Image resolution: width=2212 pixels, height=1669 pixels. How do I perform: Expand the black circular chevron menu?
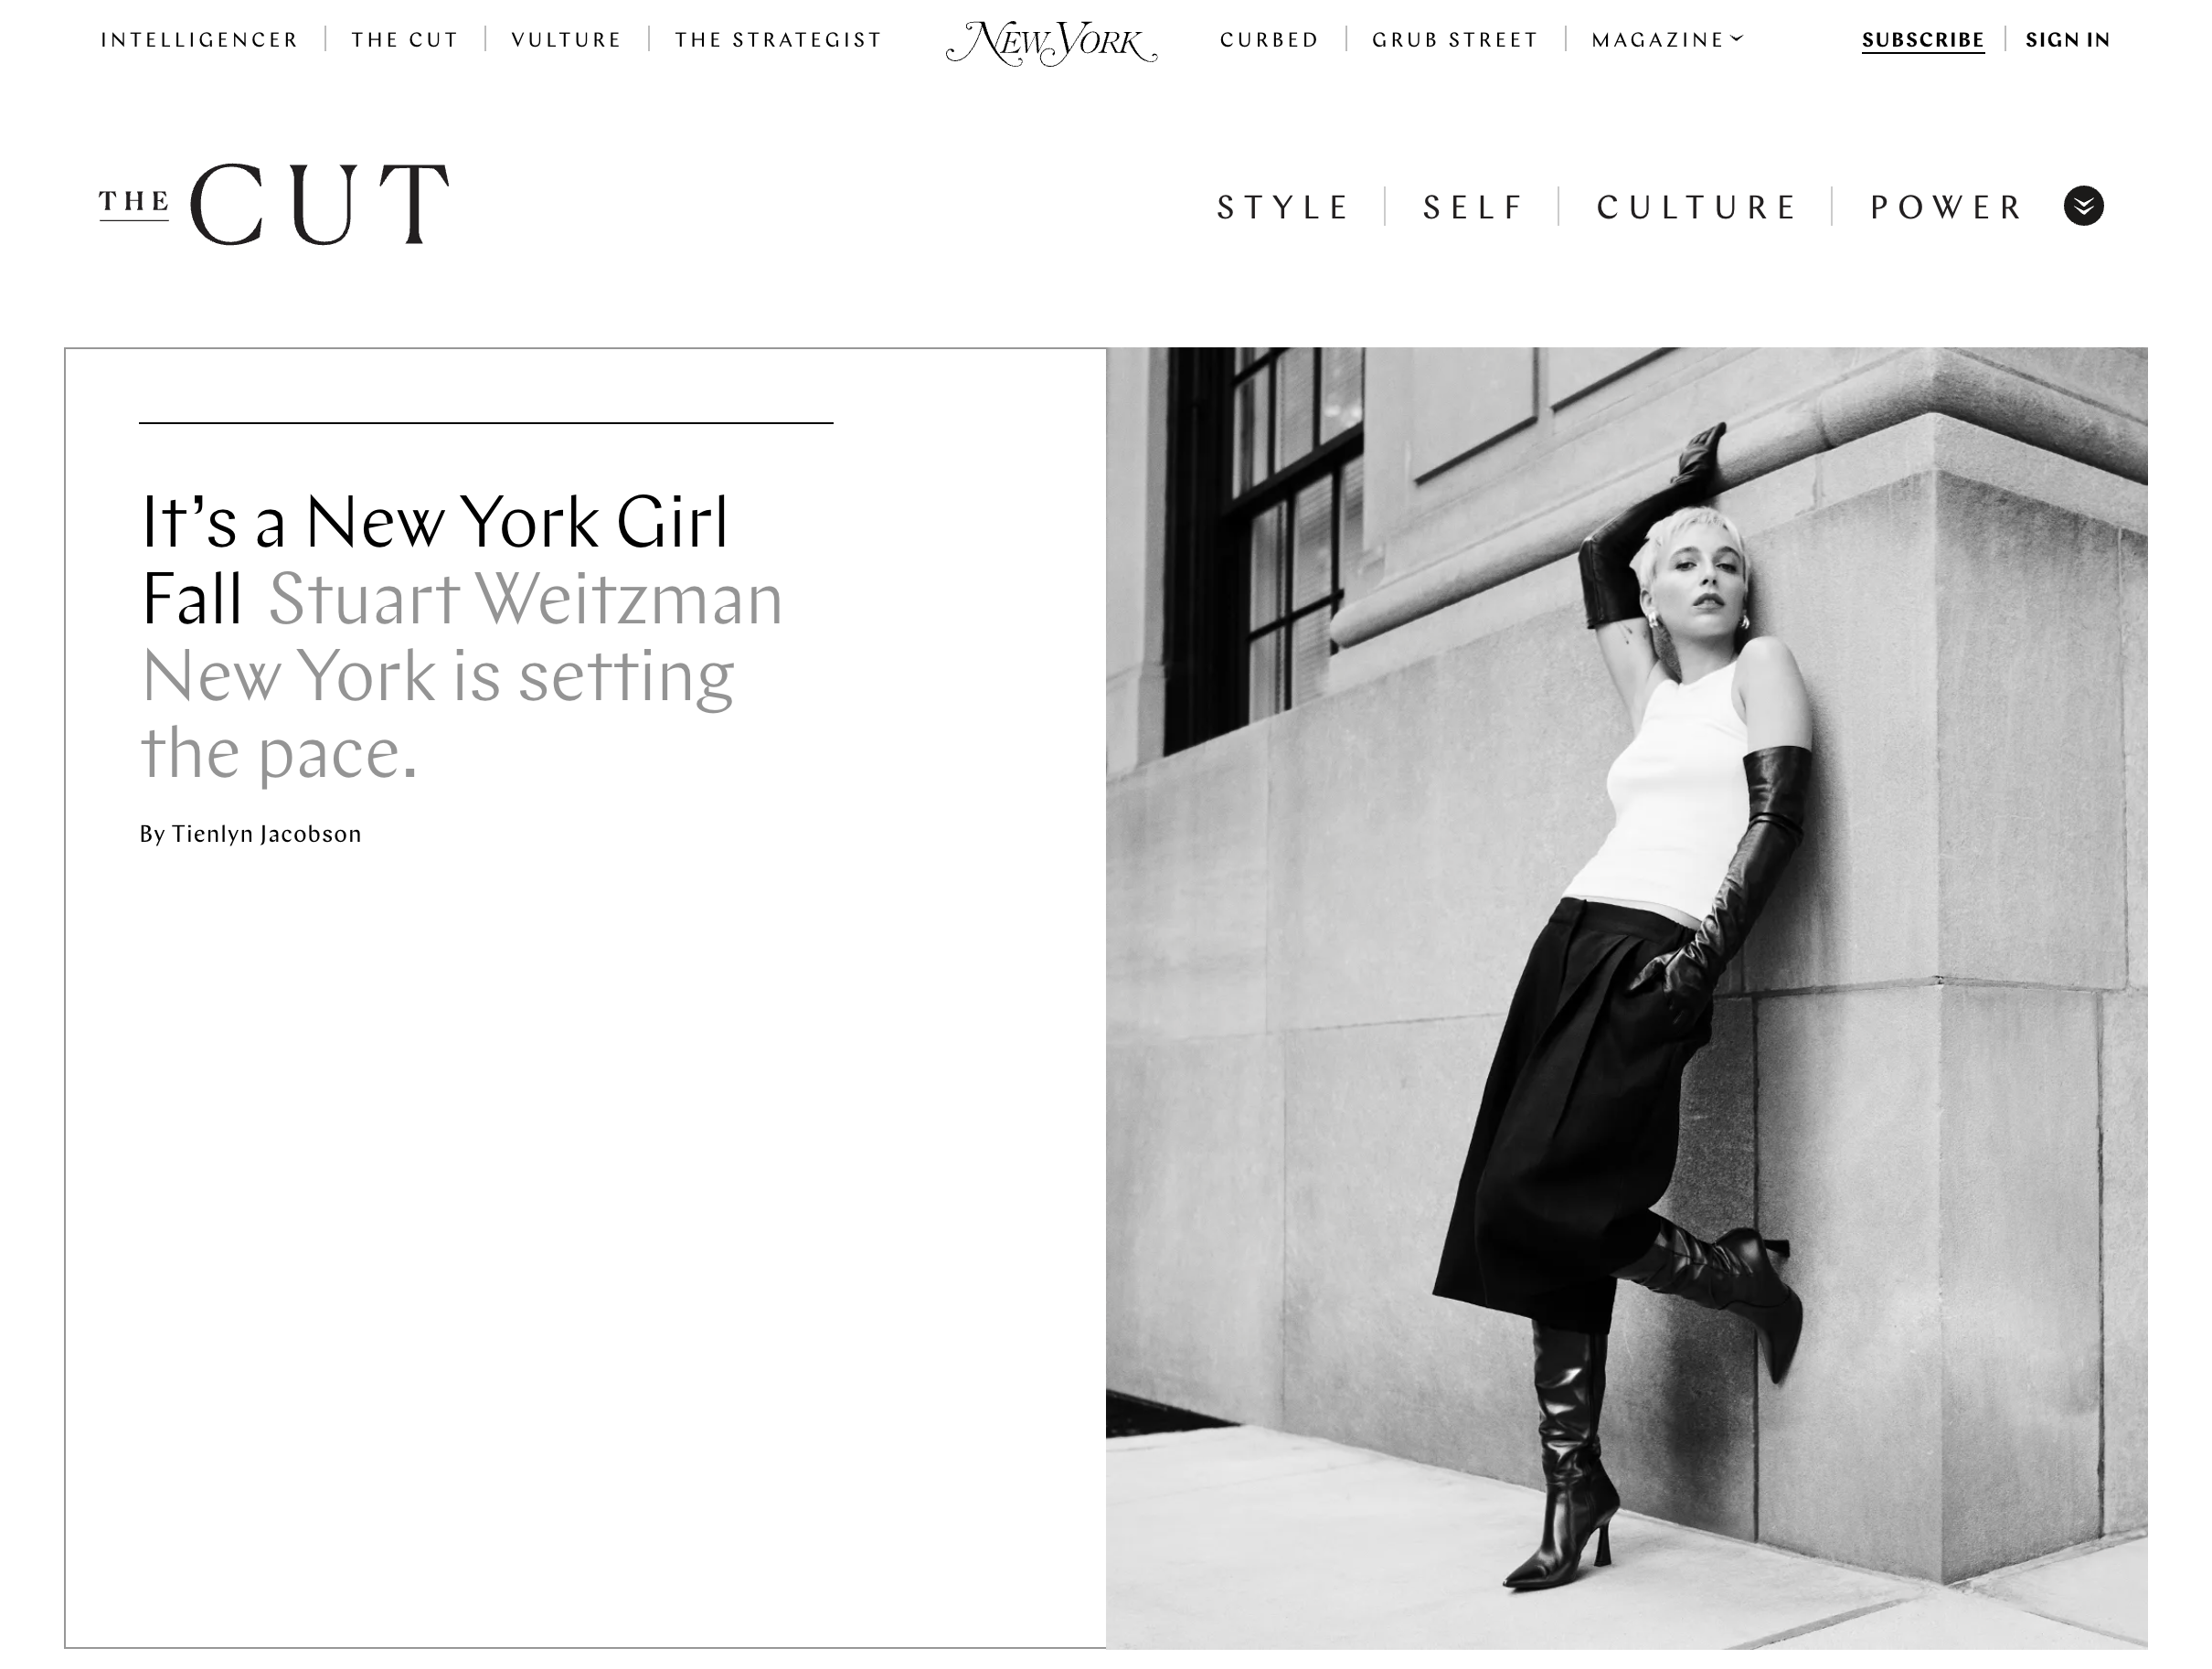(x=2084, y=206)
